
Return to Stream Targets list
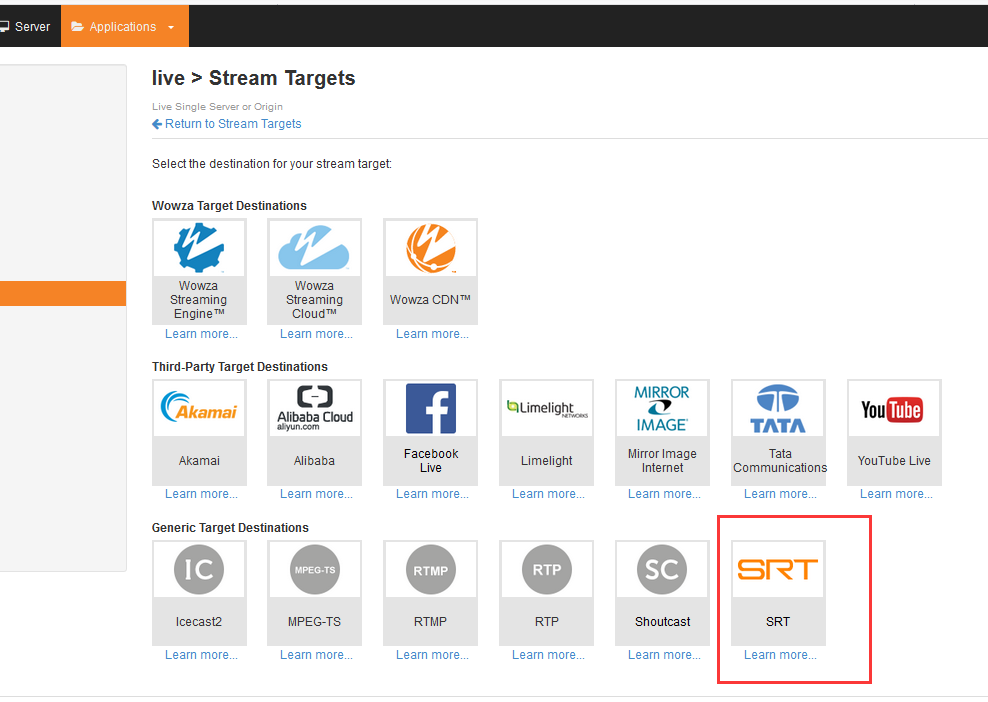[227, 124]
